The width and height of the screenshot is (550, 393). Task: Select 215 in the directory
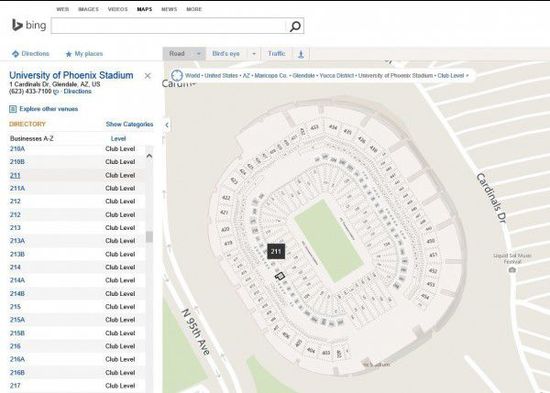coord(15,307)
